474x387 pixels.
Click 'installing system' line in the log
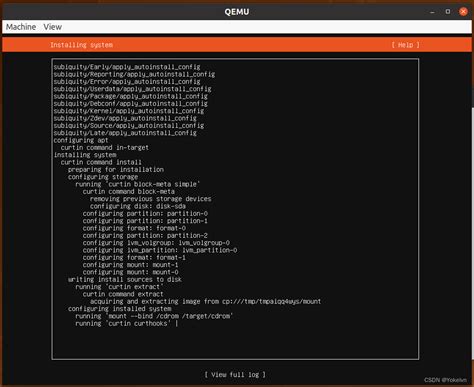[x=85, y=155]
